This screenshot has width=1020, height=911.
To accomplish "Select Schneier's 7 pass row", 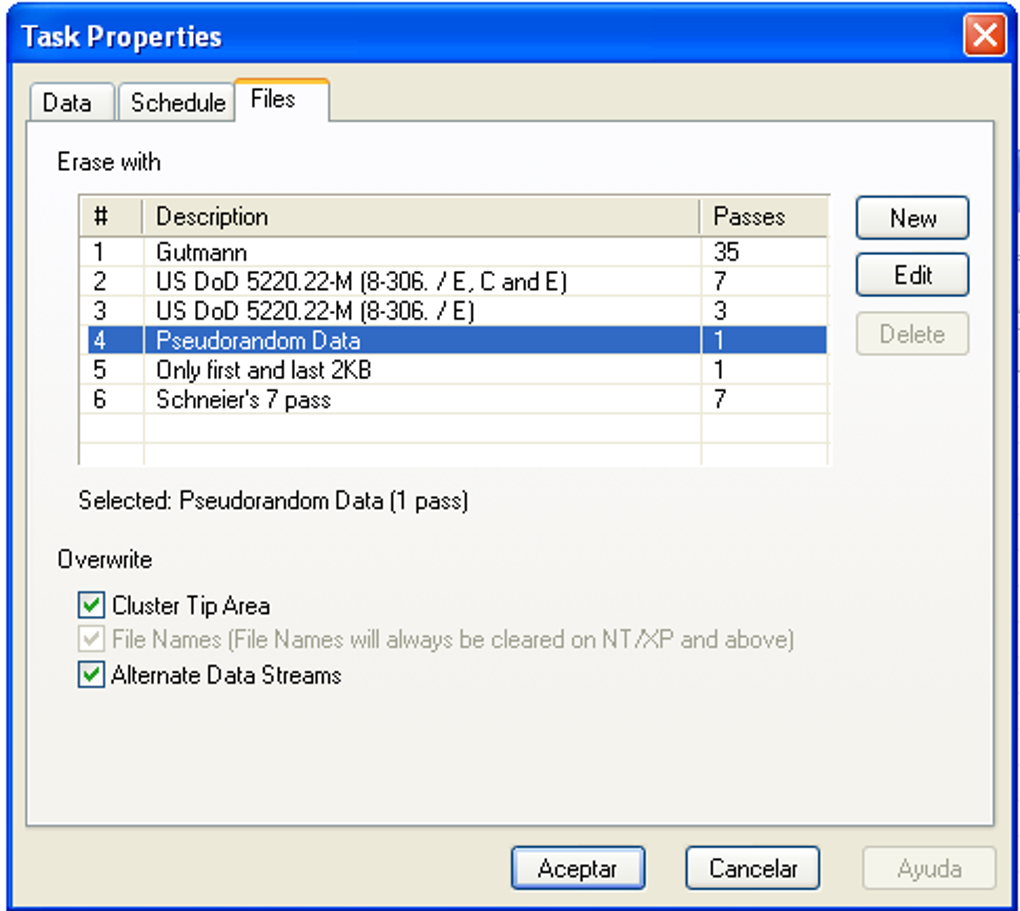I will [453, 399].
